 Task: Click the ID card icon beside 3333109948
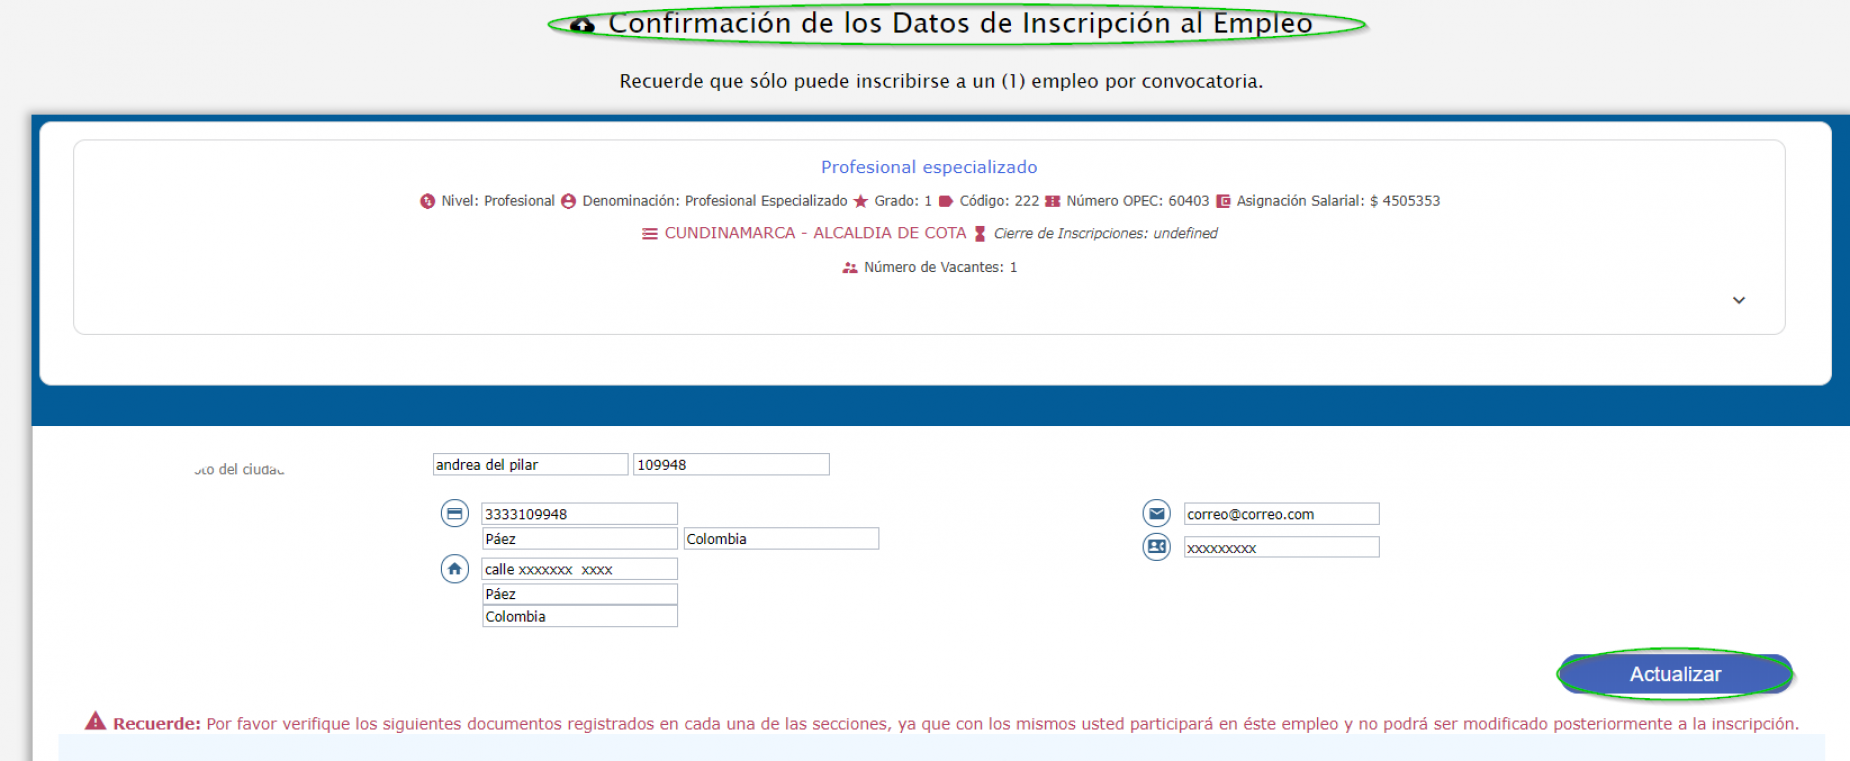tap(454, 514)
